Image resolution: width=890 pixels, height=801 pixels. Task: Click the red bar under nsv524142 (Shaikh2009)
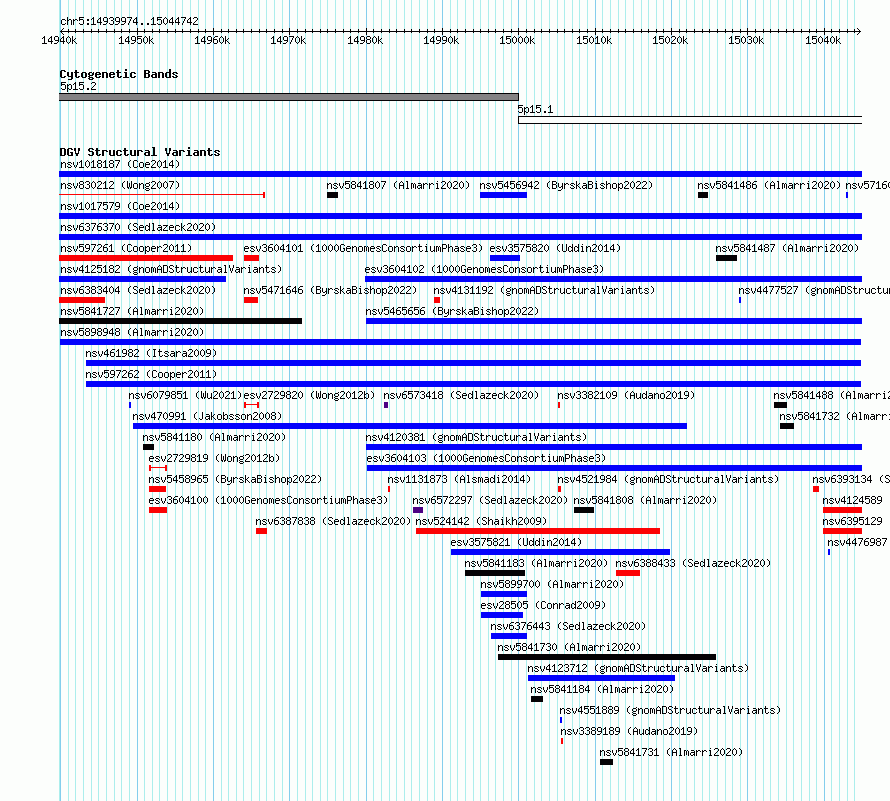[x=538, y=531]
